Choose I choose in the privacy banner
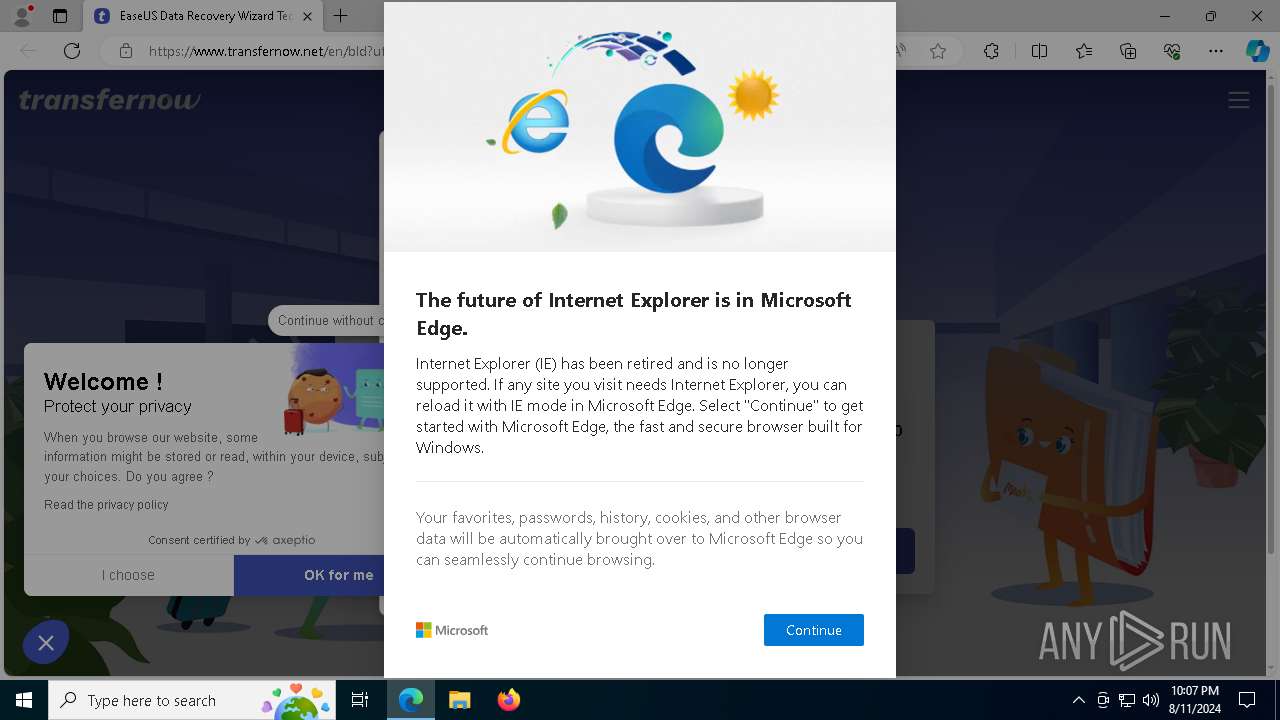The image size is (1280, 720). point(128,575)
